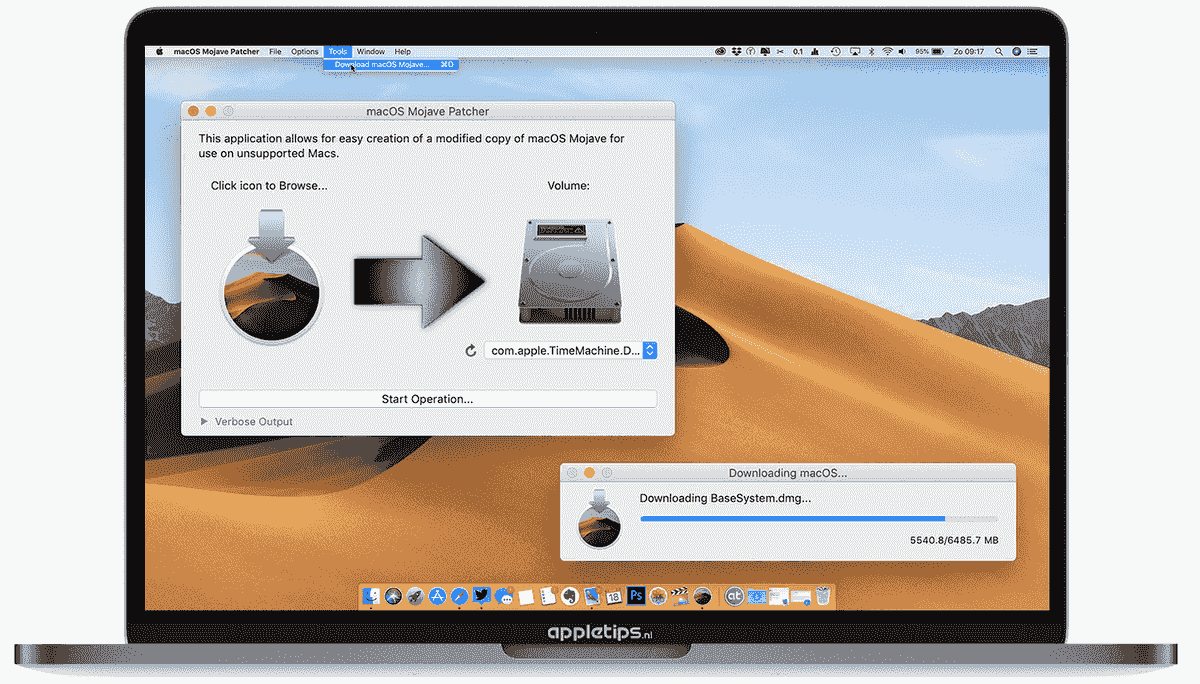Open the Options menu

(x=304, y=51)
